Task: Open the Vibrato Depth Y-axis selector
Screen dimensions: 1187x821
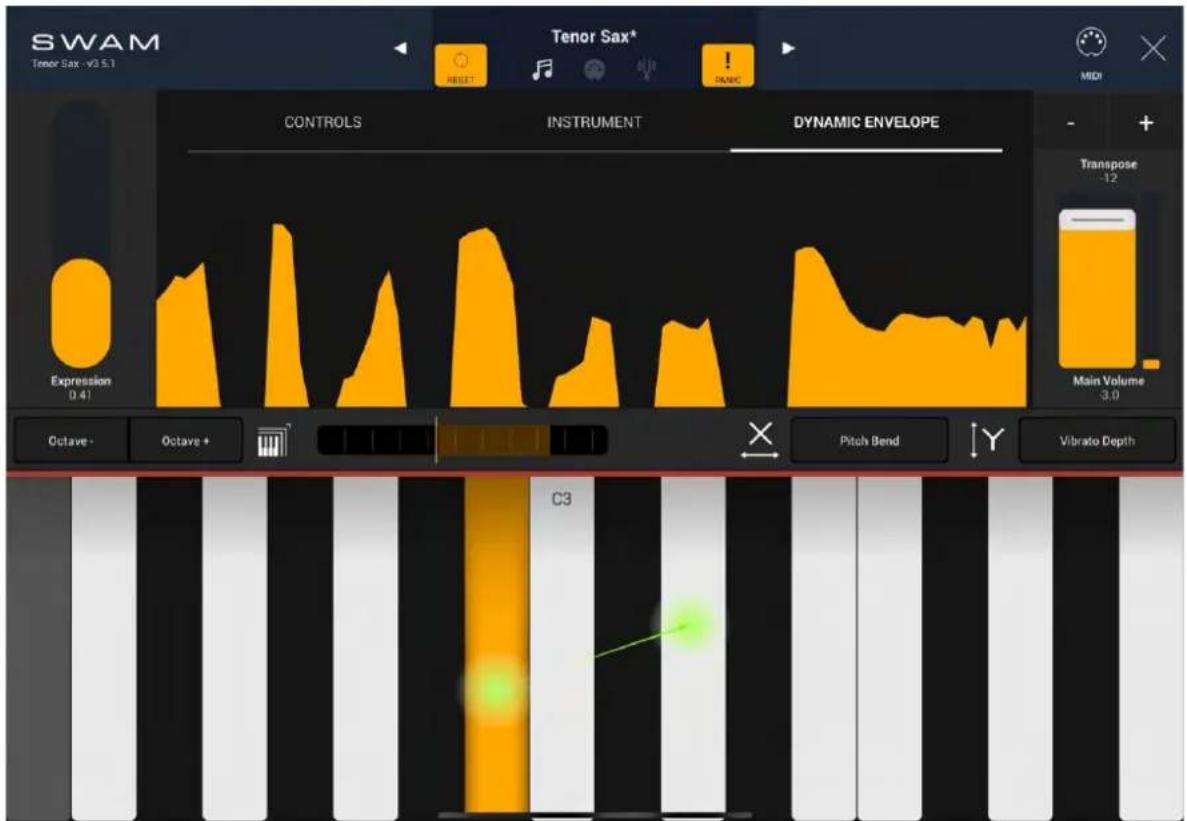Action: 1097,440
